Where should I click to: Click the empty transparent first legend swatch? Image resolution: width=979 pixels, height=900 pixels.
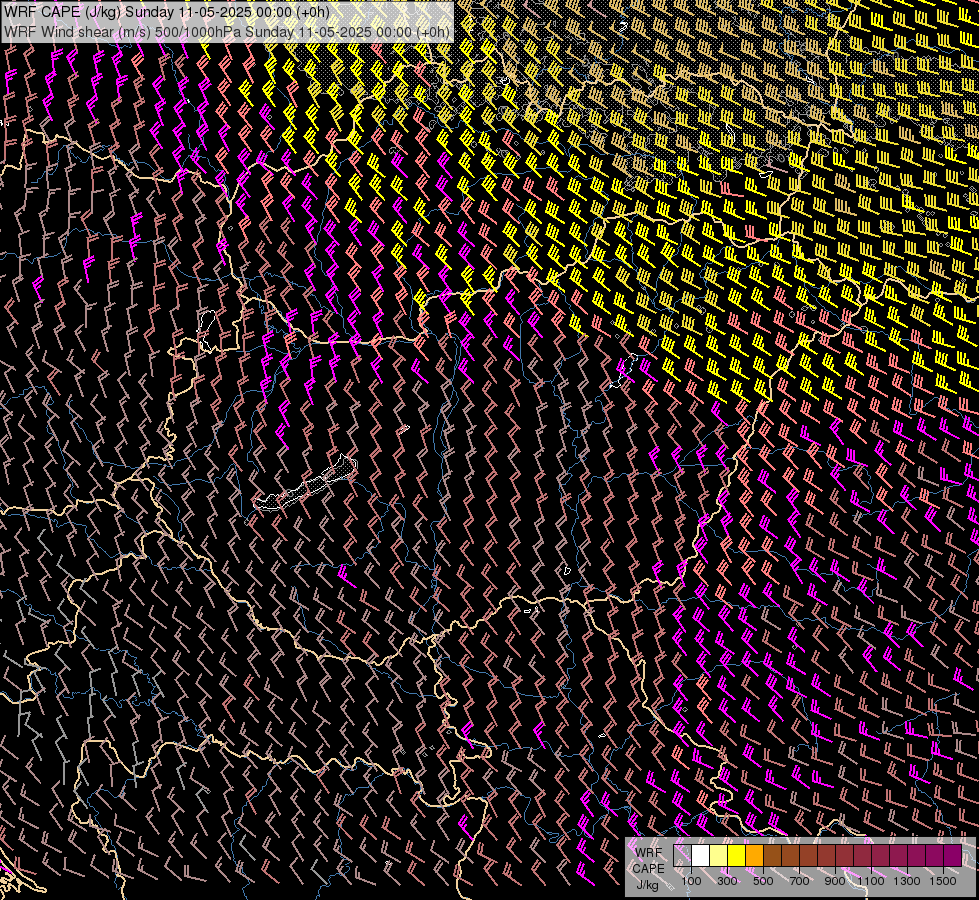click(682, 855)
